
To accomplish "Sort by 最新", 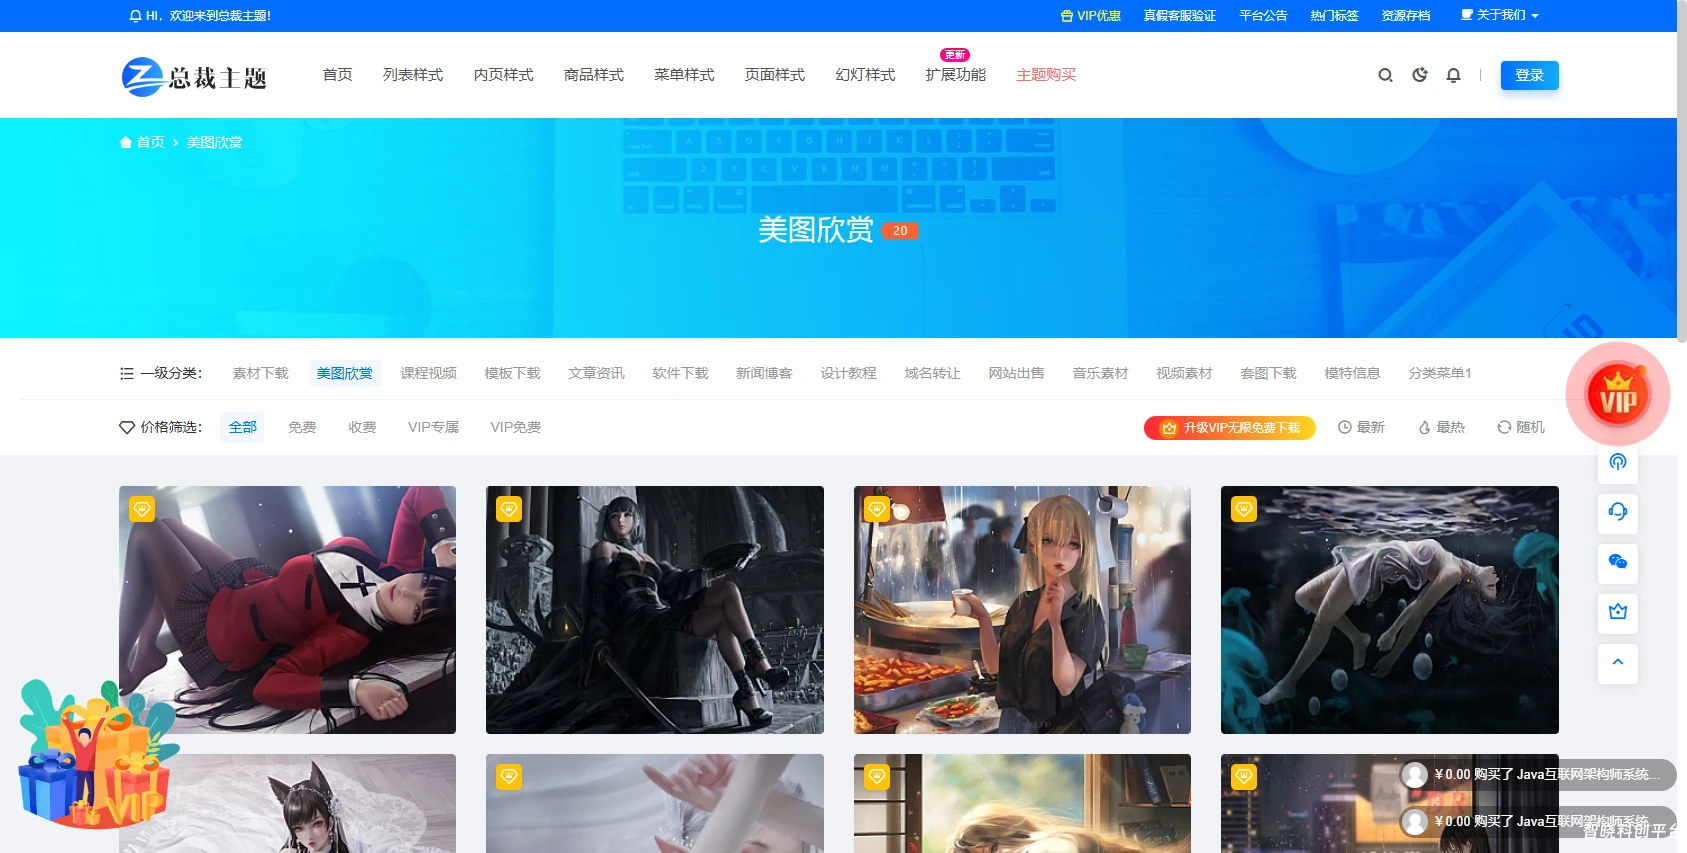I will [1361, 427].
